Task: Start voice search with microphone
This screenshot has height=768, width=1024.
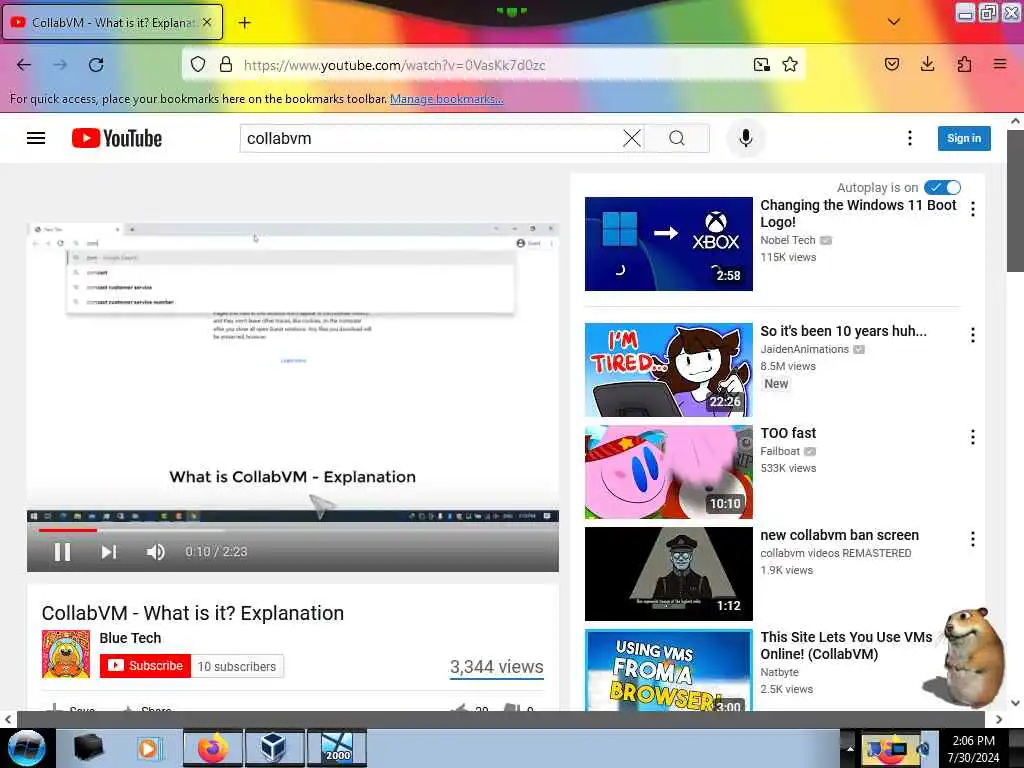Action: pyautogui.click(x=746, y=138)
